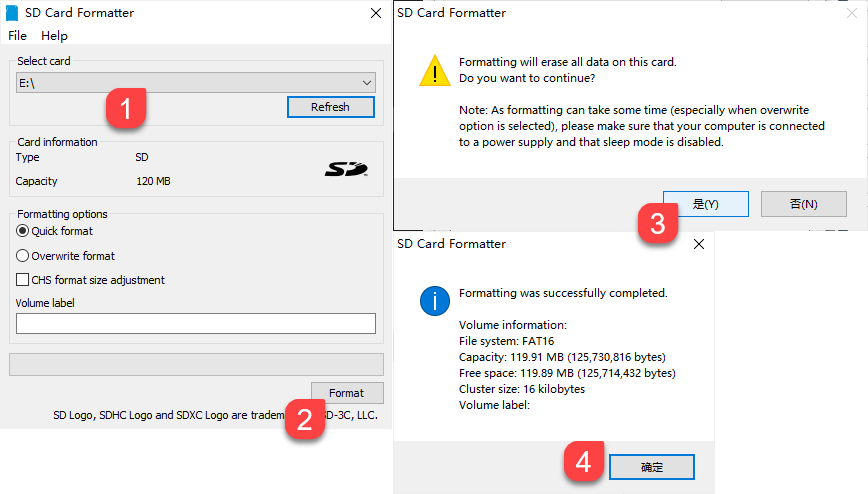The width and height of the screenshot is (868, 494).
Task: Close the erase confirmation dialog
Action: point(851,13)
